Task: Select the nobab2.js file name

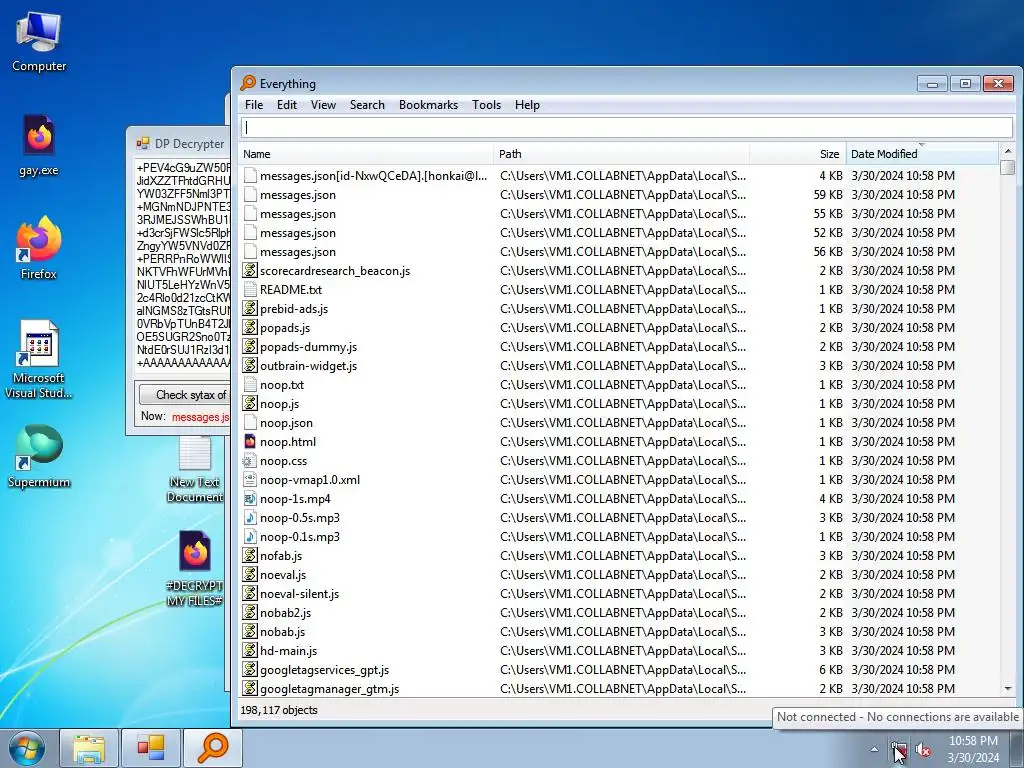Action: coord(285,613)
